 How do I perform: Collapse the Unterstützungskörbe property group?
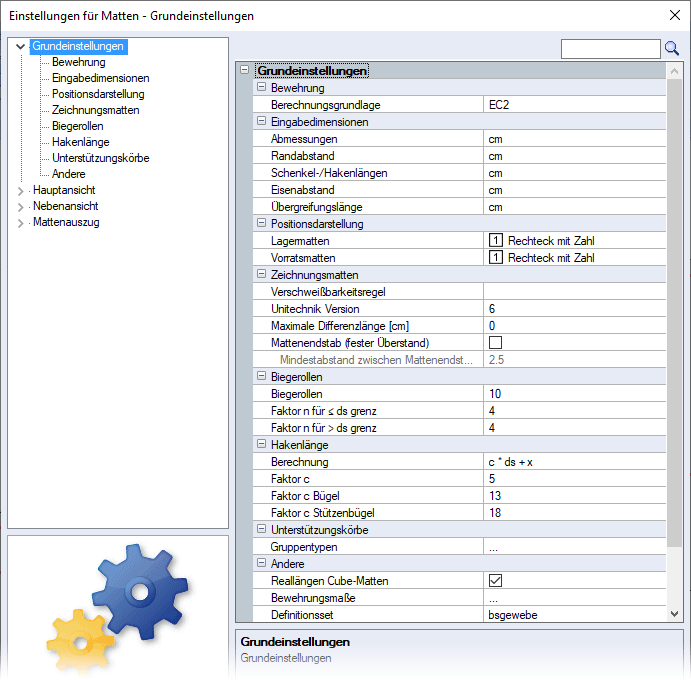(x=261, y=529)
